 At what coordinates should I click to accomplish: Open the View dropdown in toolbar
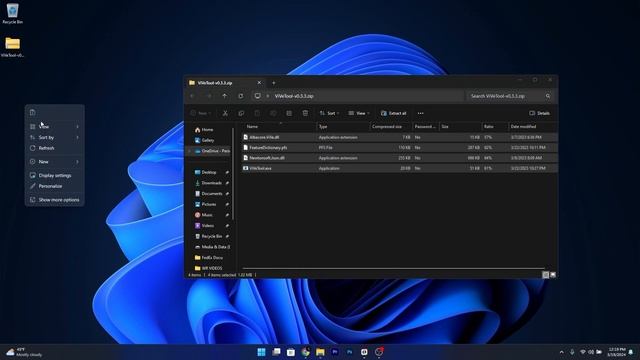pos(358,113)
